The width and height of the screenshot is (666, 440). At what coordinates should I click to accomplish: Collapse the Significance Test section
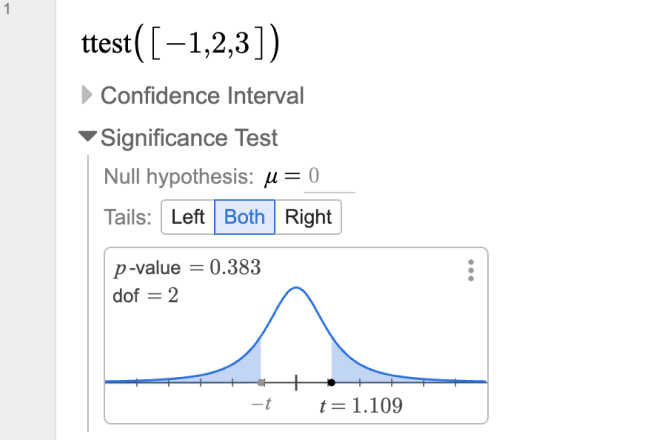pos(89,138)
